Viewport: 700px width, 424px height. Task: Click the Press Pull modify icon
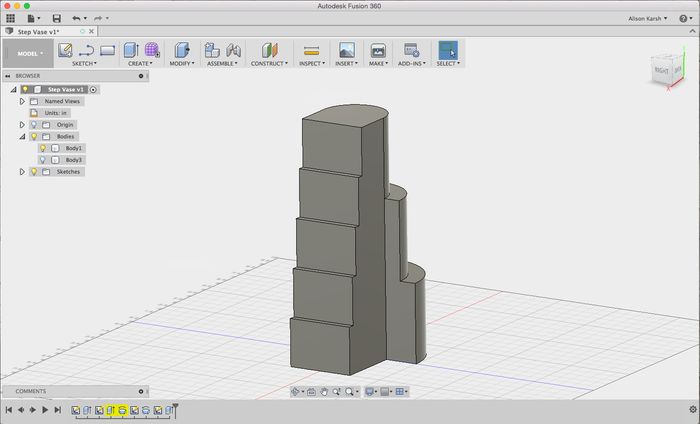tap(181, 50)
